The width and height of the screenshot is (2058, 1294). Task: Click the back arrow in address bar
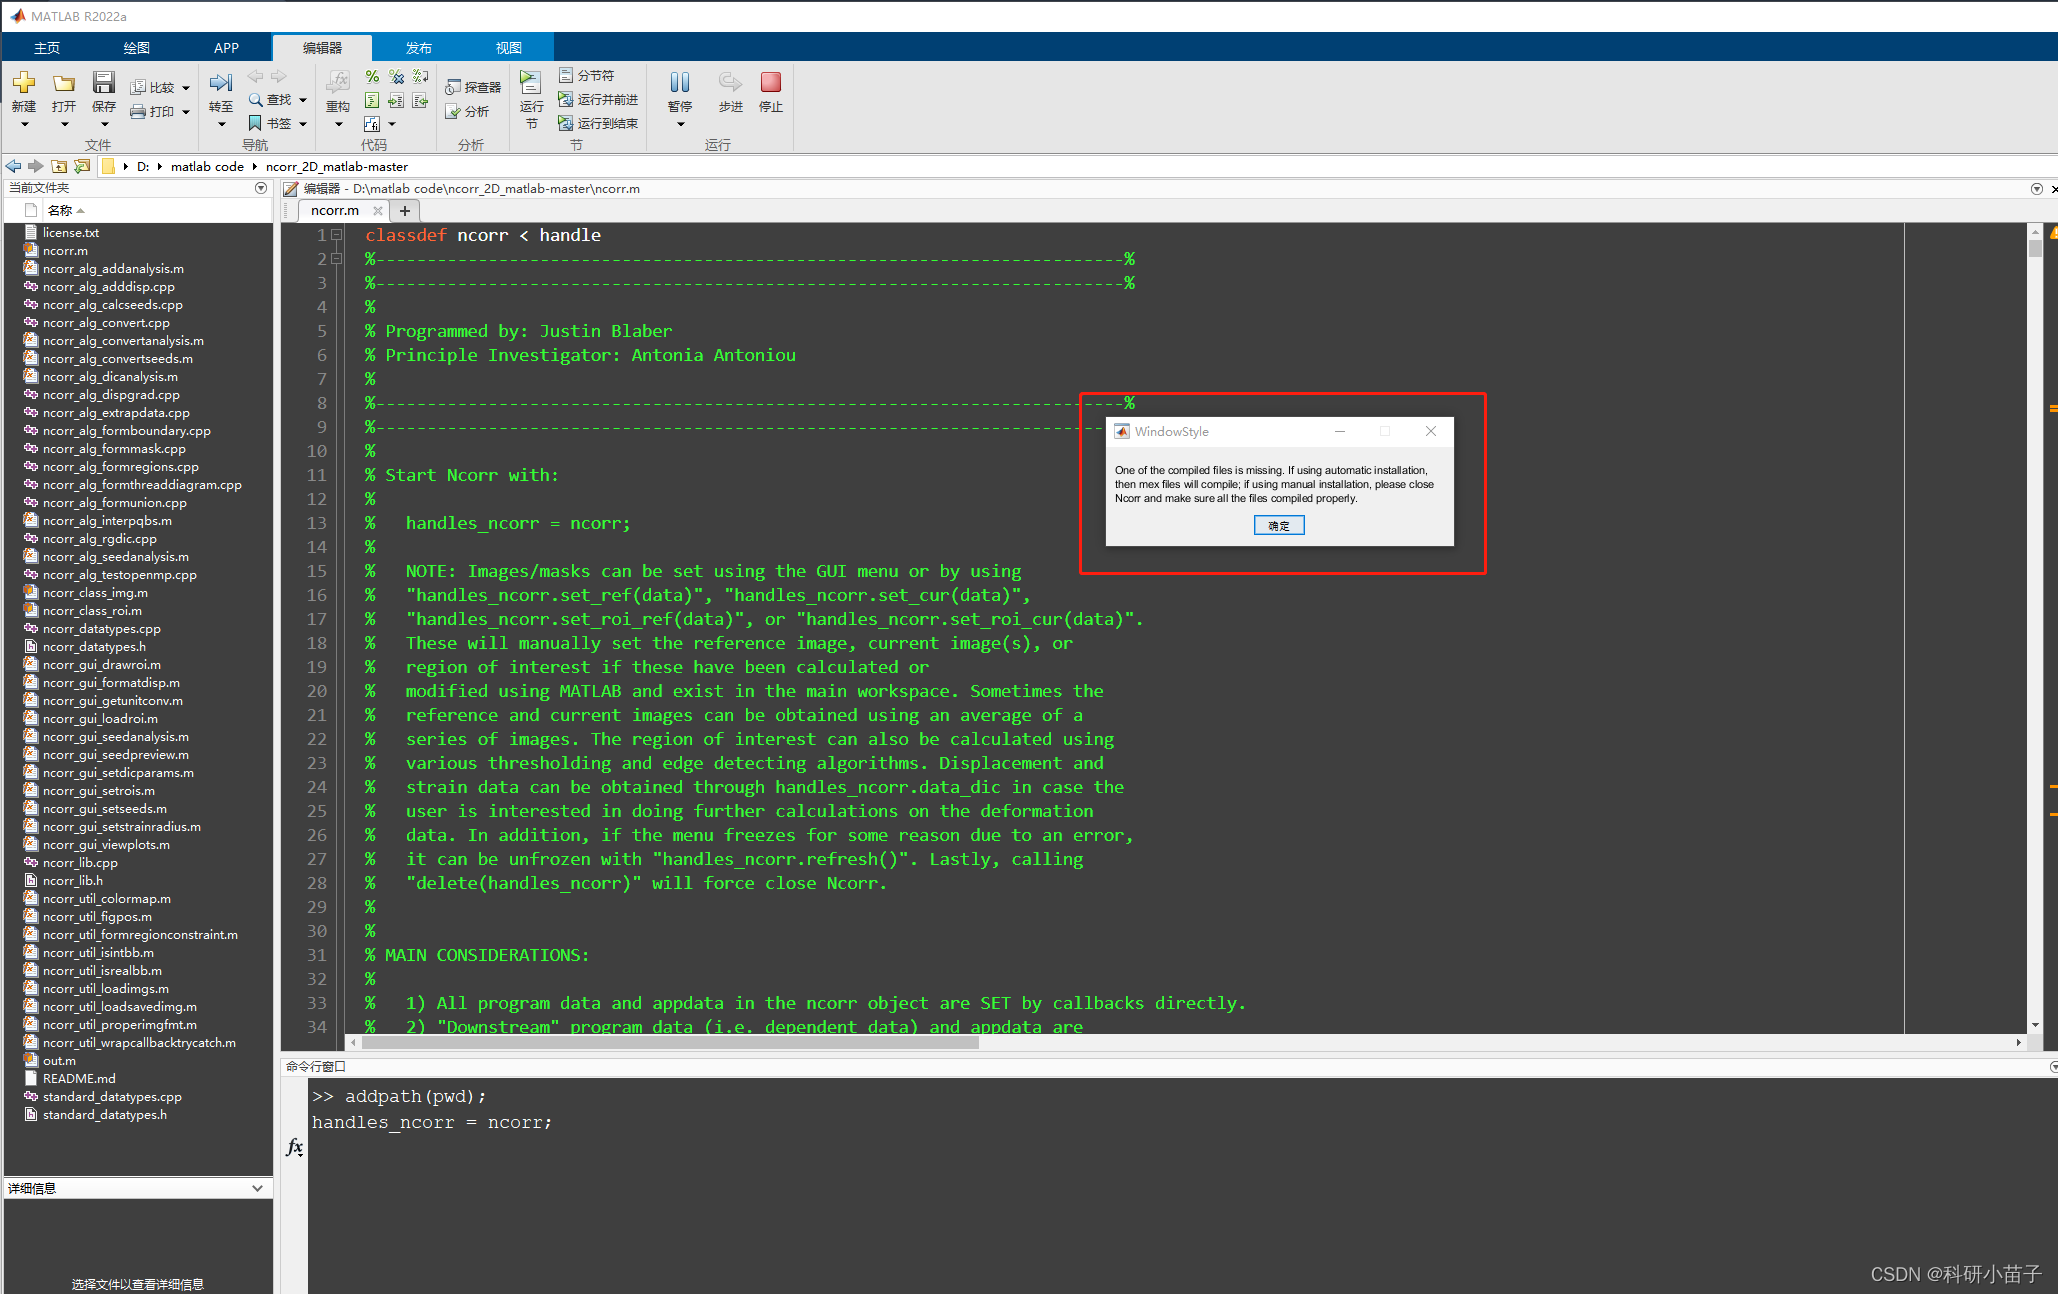tap(13, 166)
